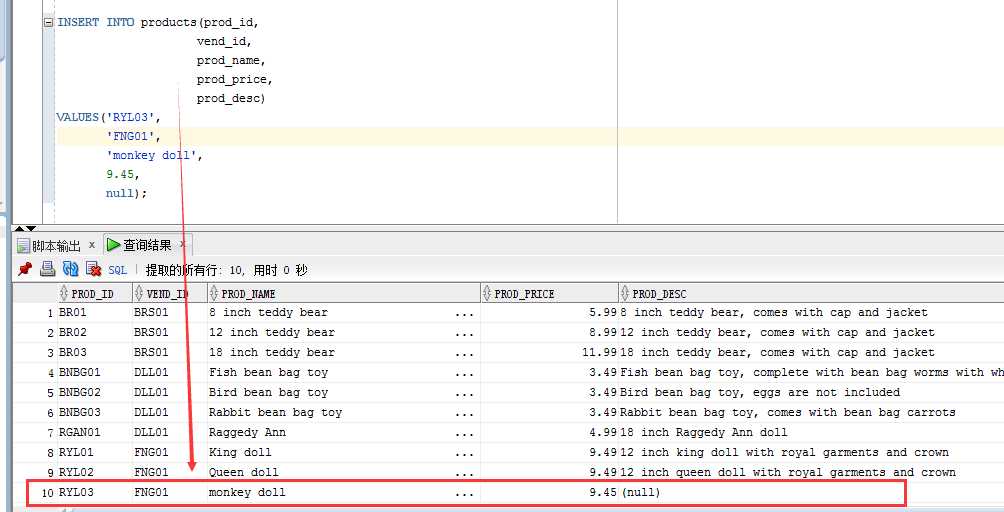Click the print icon in results toolbar
This screenshot has height=512, width=1004.
coord(47,269)
